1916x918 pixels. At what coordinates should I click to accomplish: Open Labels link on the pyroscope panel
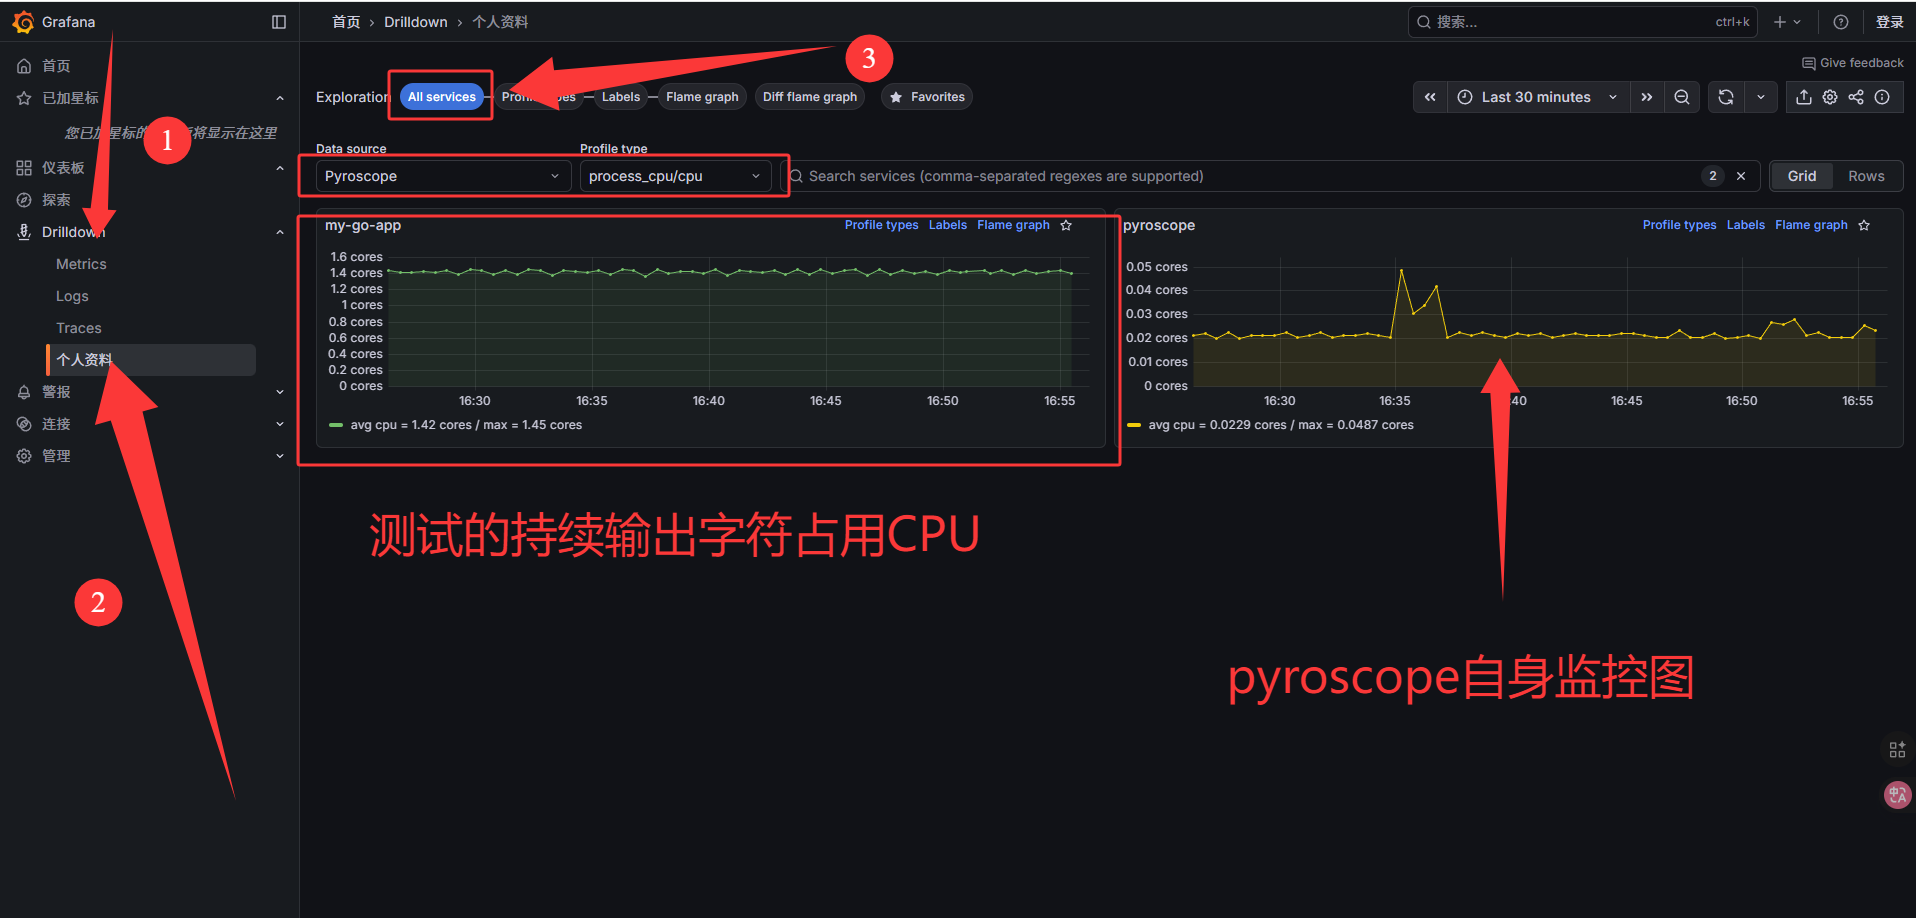tap(1745, 225)
